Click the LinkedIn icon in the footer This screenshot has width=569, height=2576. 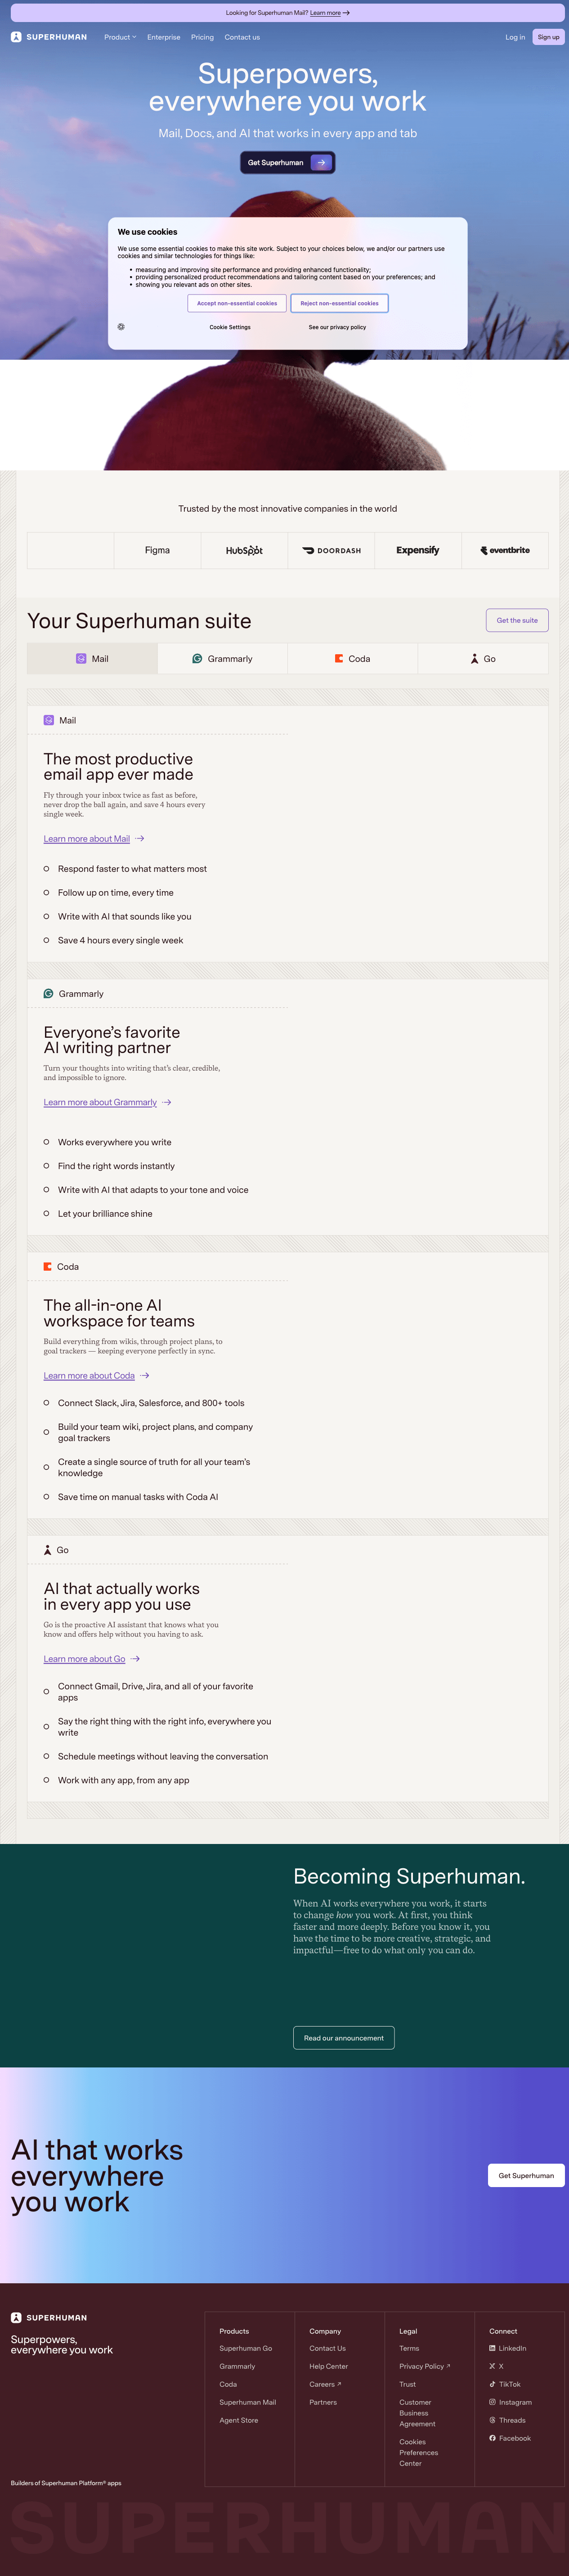click(x=492, y=2348)
